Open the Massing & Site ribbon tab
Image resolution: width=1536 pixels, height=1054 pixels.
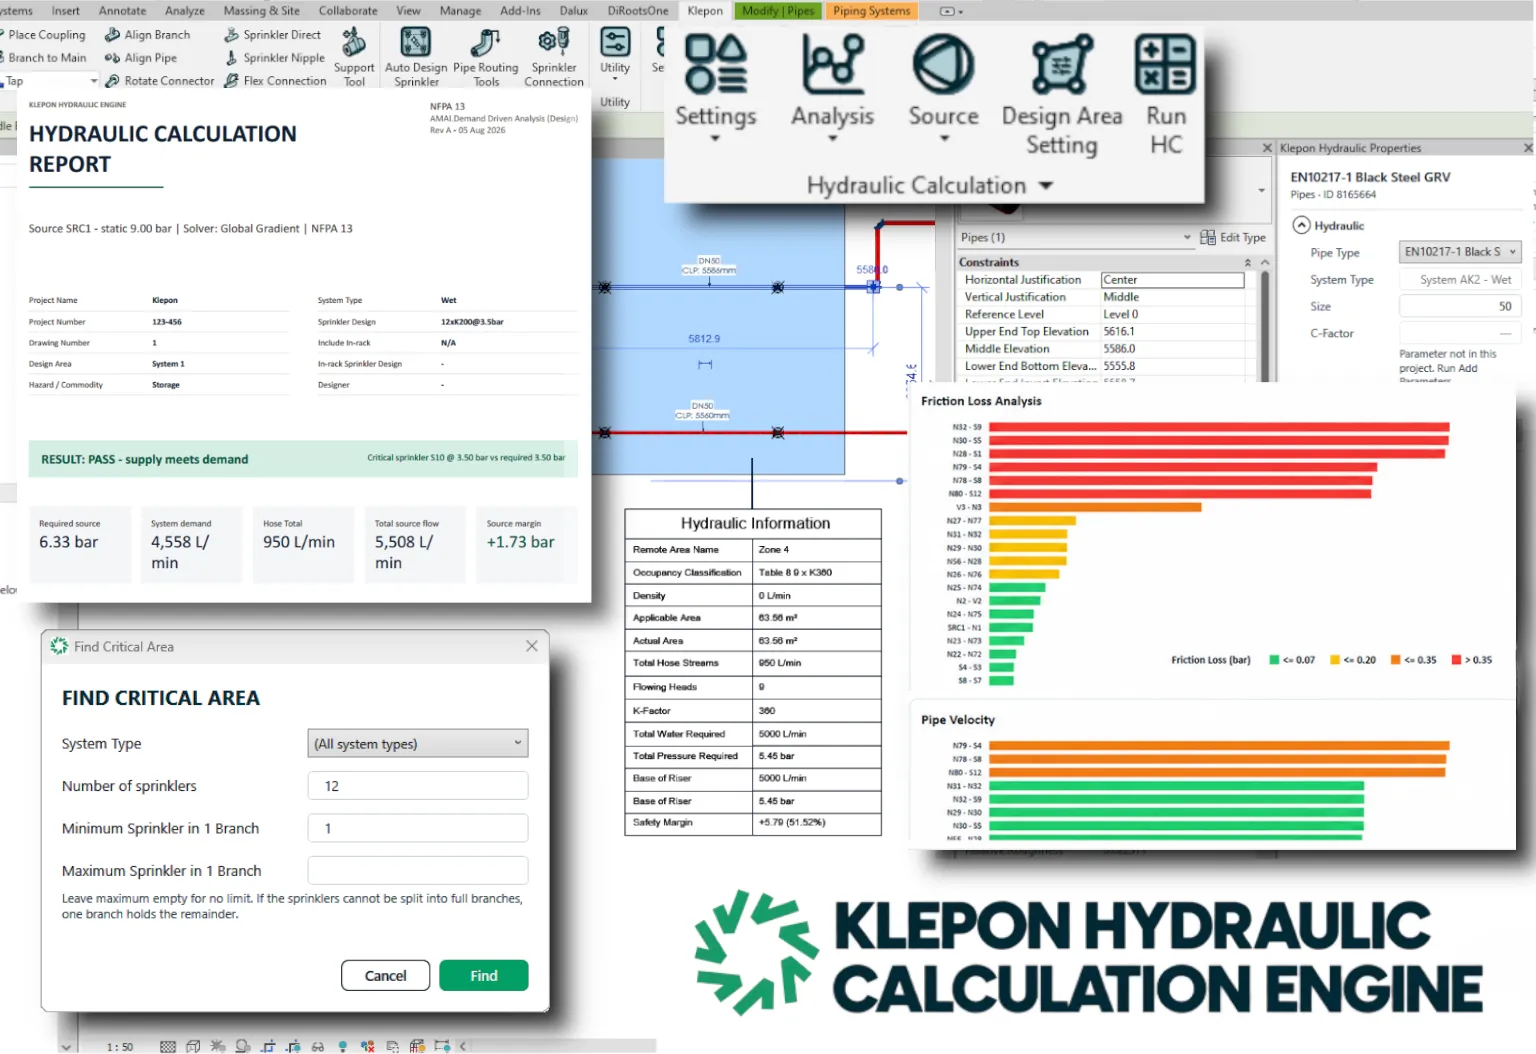click(x=261, y=11)
